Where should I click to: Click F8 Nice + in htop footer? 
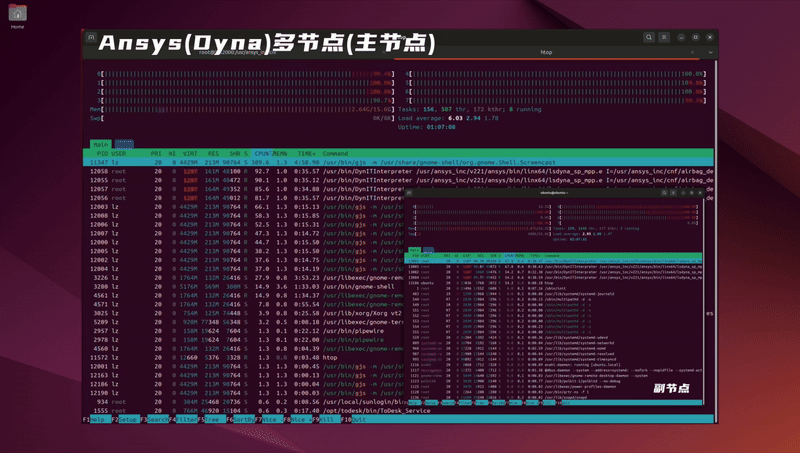[297, 419]
